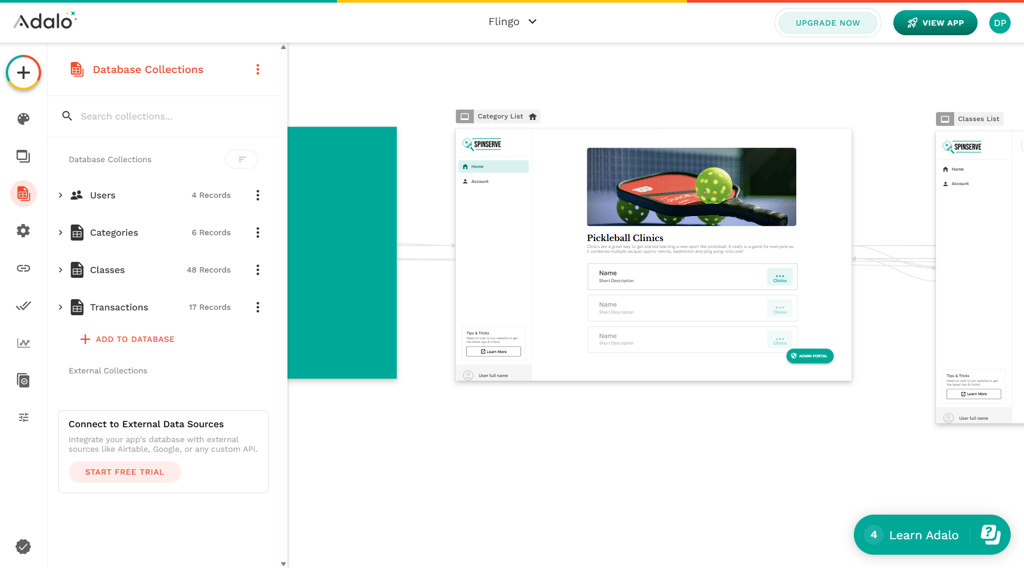Open the Users collection options menu

(x=258, y=195)
